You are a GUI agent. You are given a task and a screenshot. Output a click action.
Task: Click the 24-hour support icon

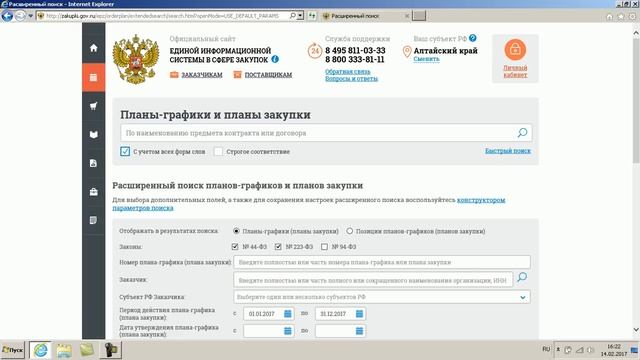click(x=315, y=51)
